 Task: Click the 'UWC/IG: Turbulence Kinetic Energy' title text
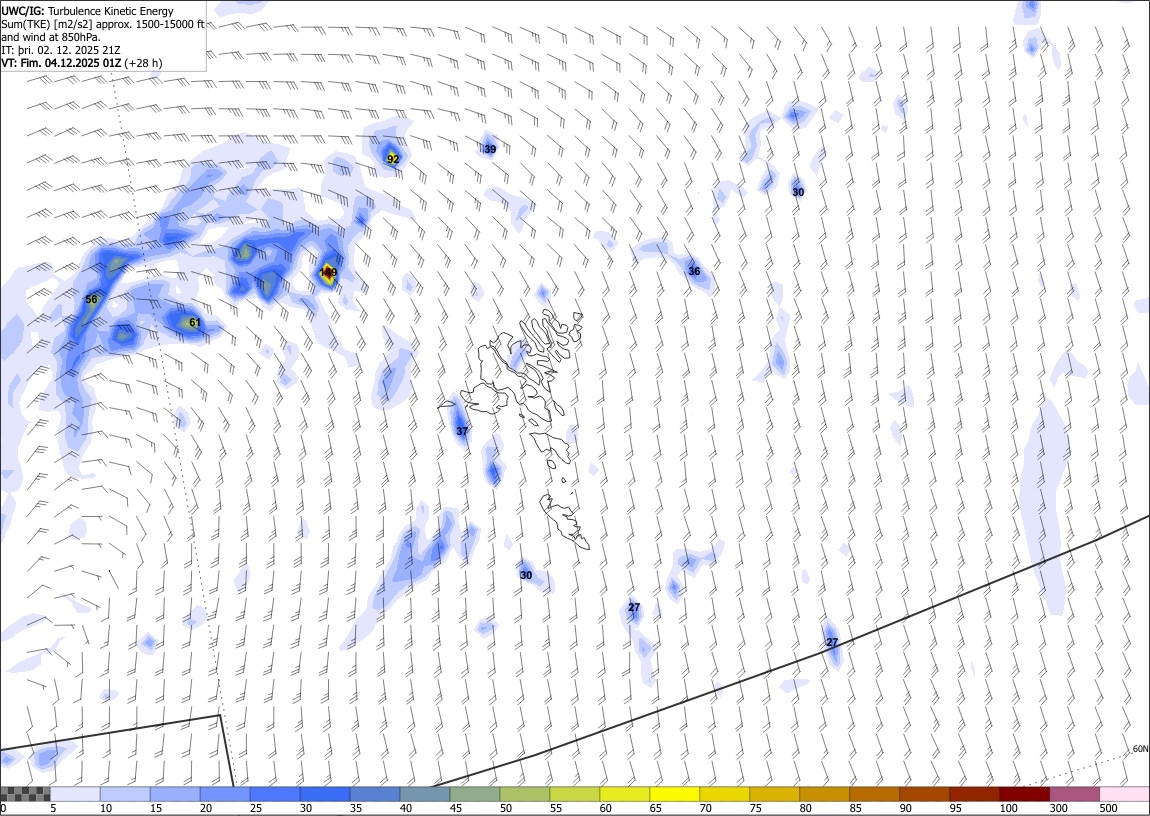coord(87,11)
